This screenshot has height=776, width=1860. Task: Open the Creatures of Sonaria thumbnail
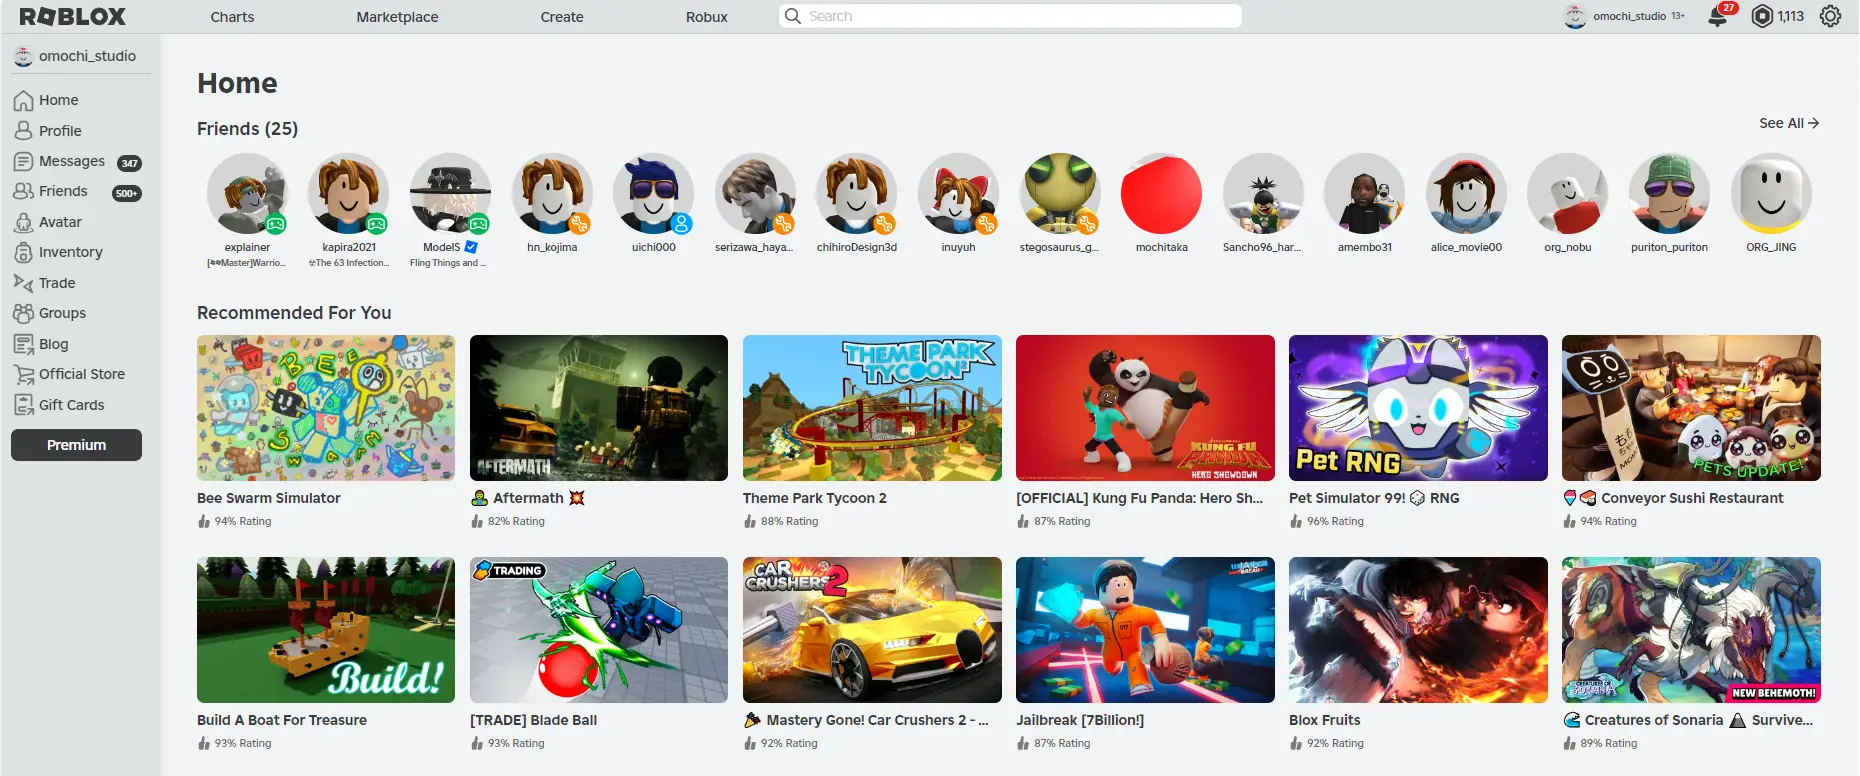(1691, 630)
